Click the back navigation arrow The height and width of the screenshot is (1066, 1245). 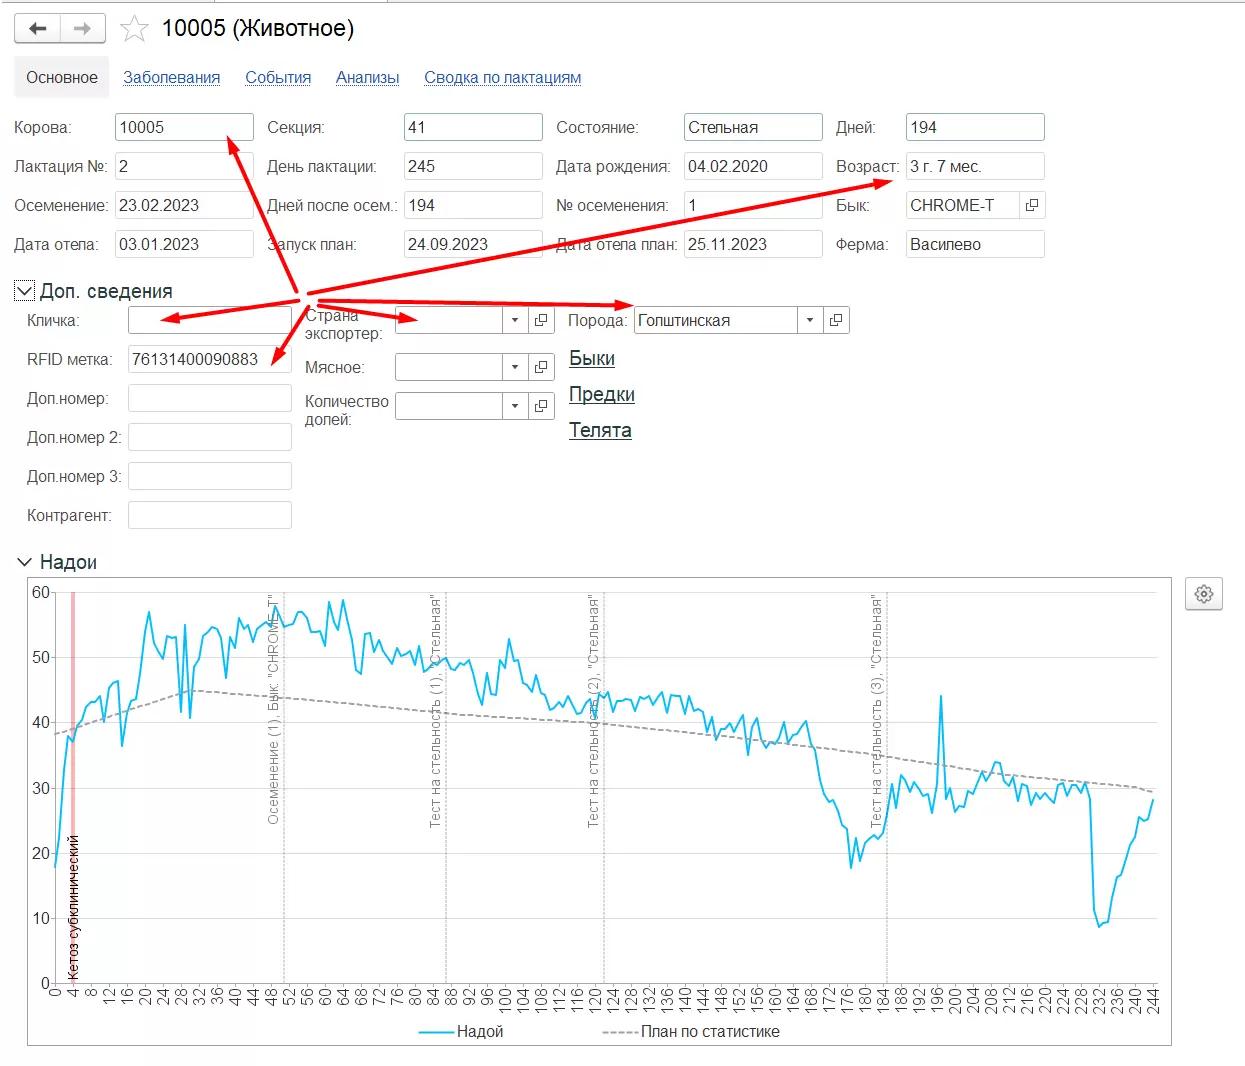(x=38, y=29)
